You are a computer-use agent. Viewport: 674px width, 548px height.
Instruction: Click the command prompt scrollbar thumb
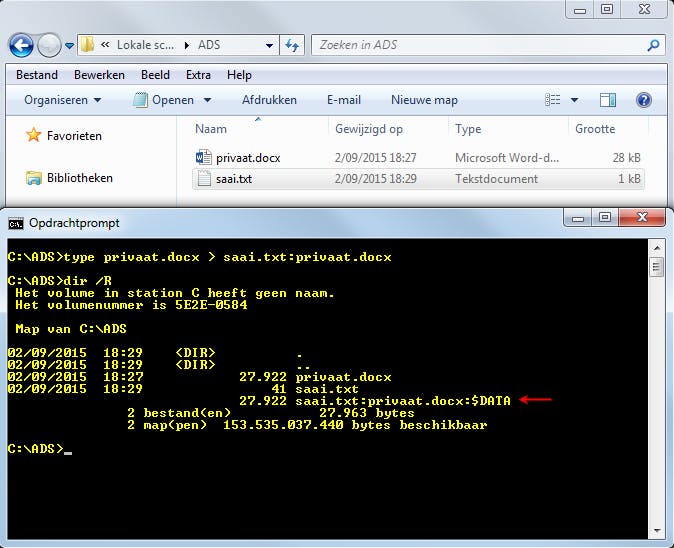click(656, 267)
